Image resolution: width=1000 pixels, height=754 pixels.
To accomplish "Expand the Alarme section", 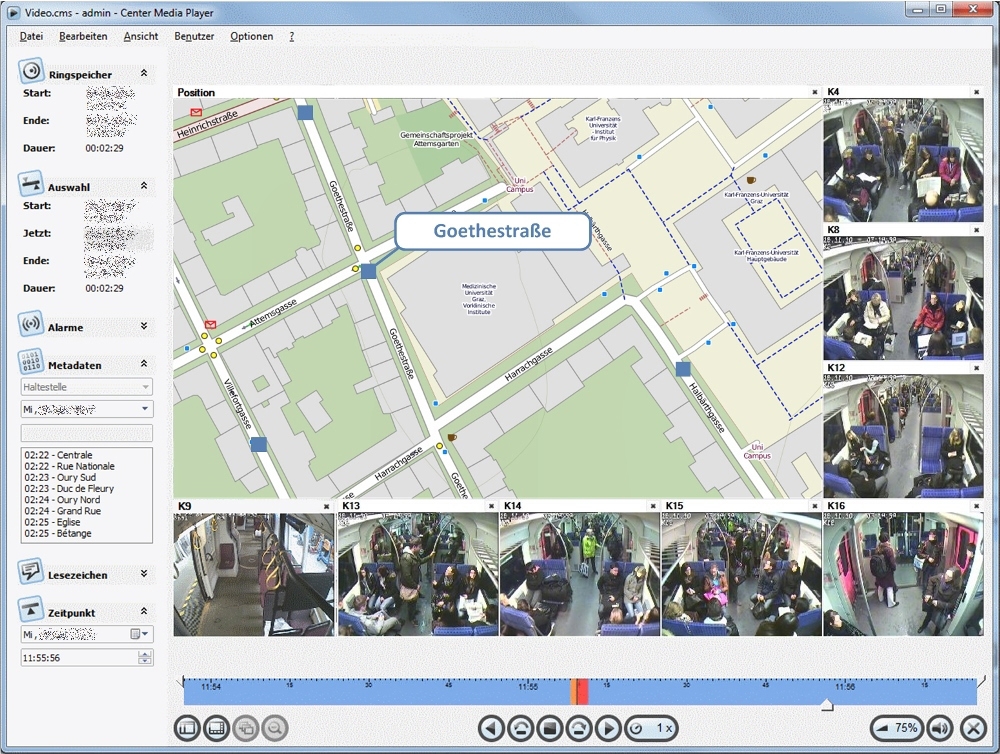I will tap(144, 326).
